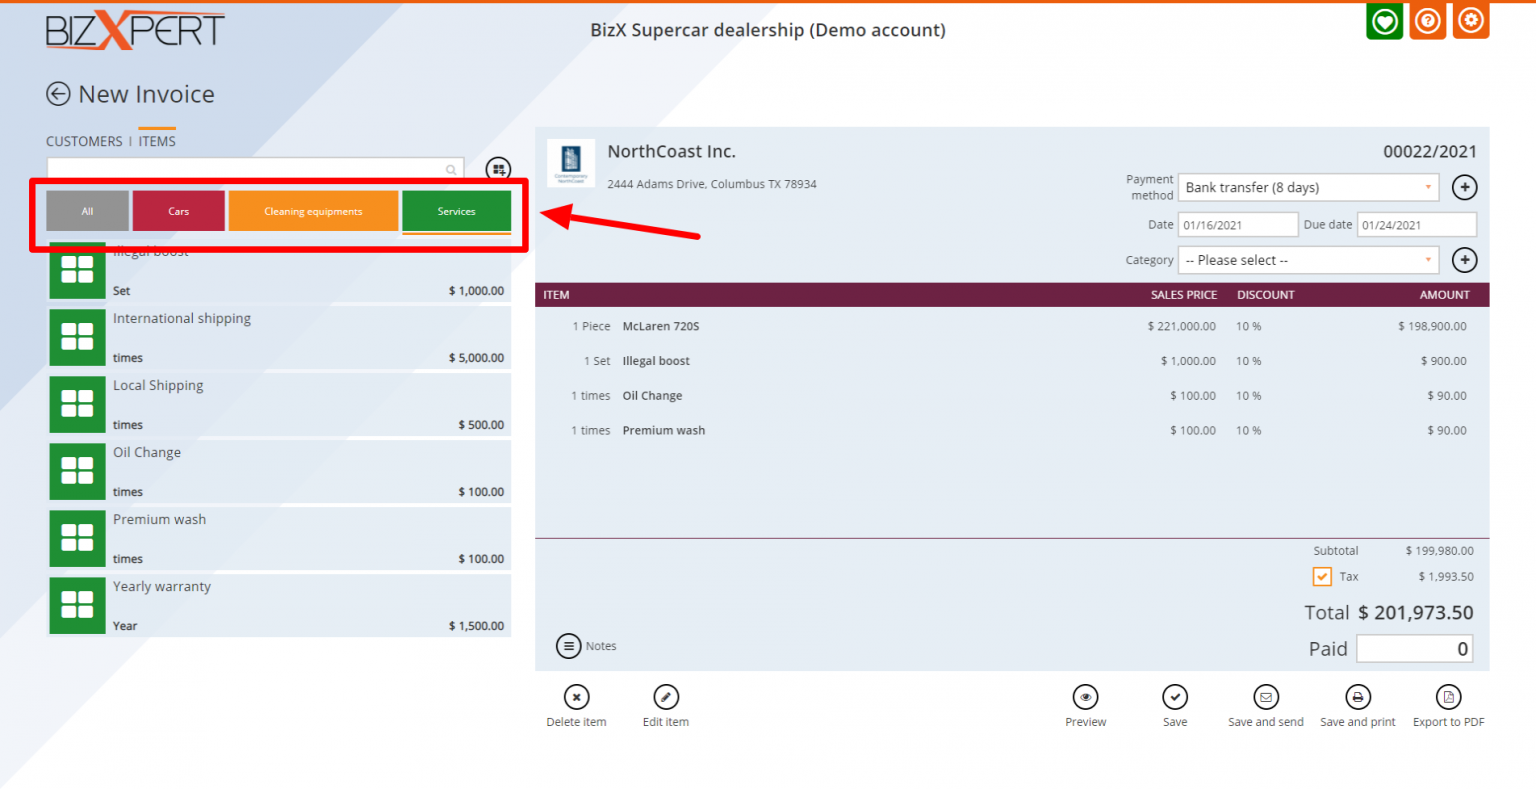This screenshot has width=1536, height=789.
Task: Expand the Category dropdown
Action: click(x=1308, y=260)
